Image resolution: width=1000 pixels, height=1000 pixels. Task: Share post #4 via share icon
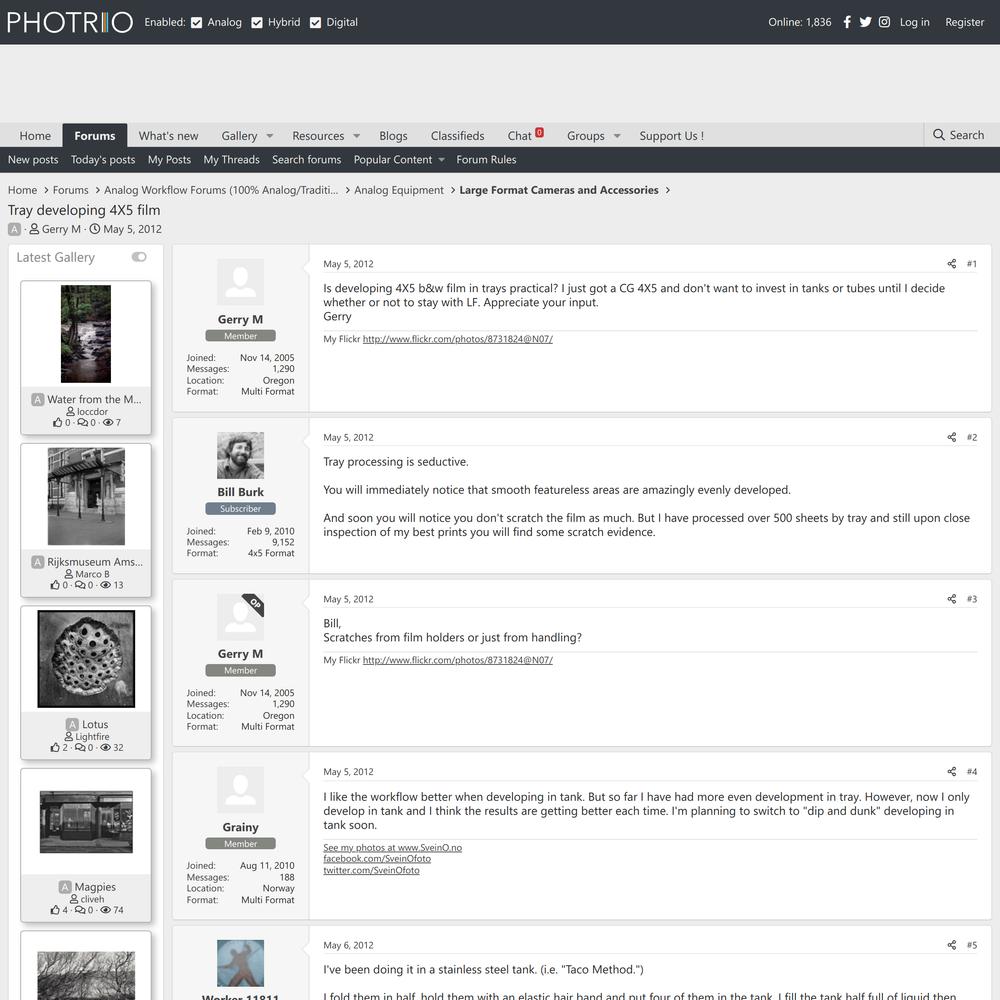point(951,772)
